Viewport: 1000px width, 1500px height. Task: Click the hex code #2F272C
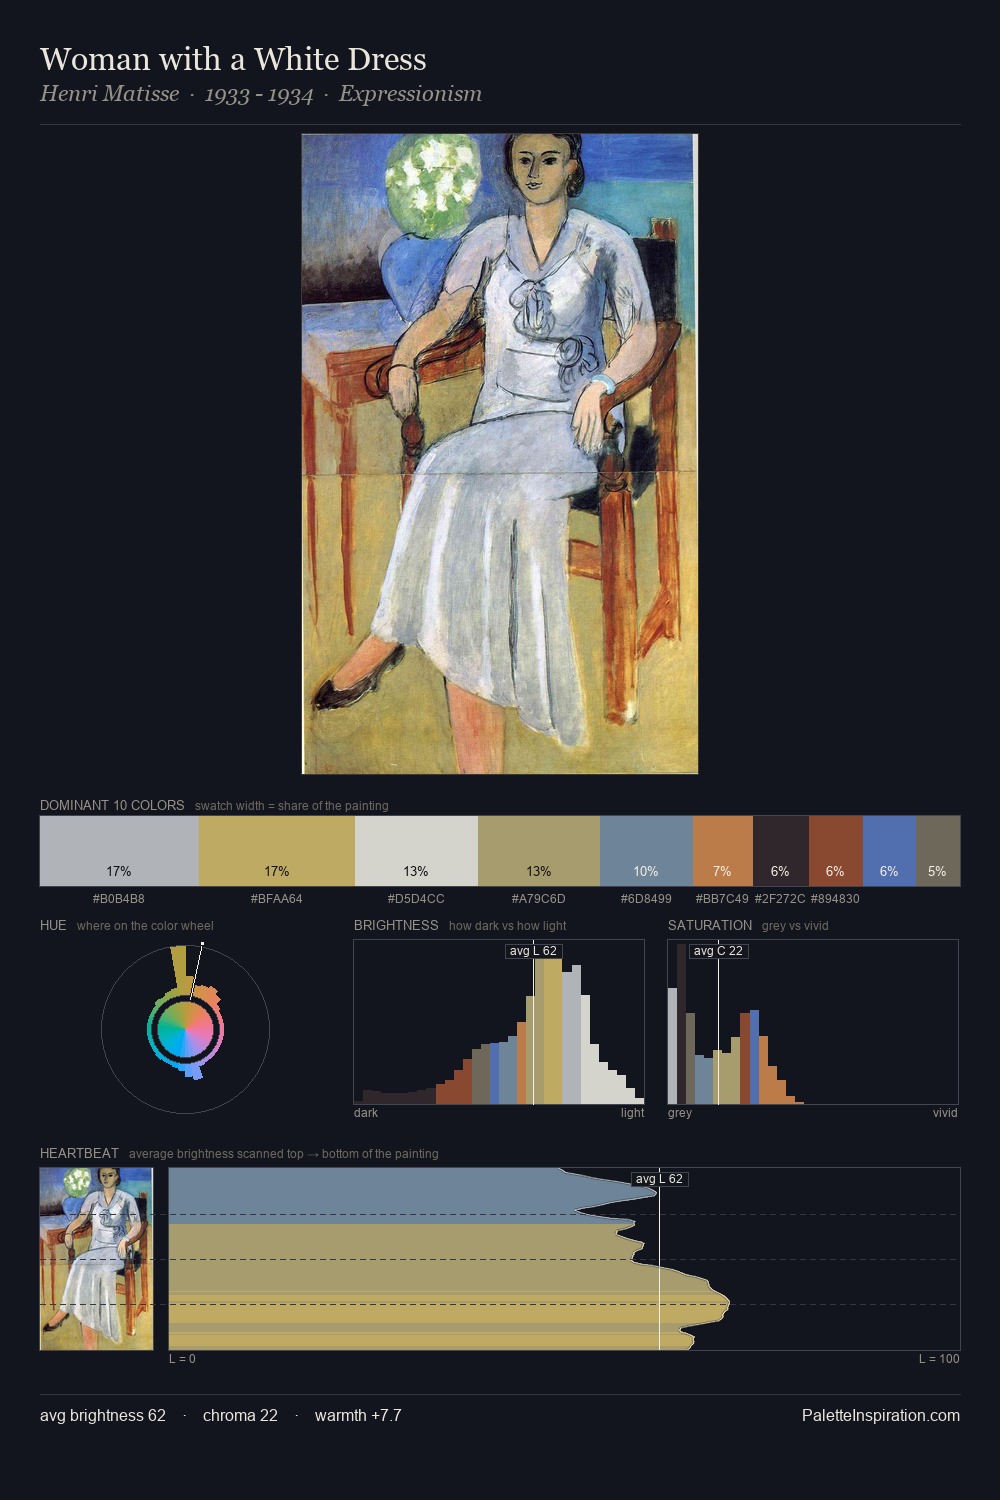coord(780,898)
